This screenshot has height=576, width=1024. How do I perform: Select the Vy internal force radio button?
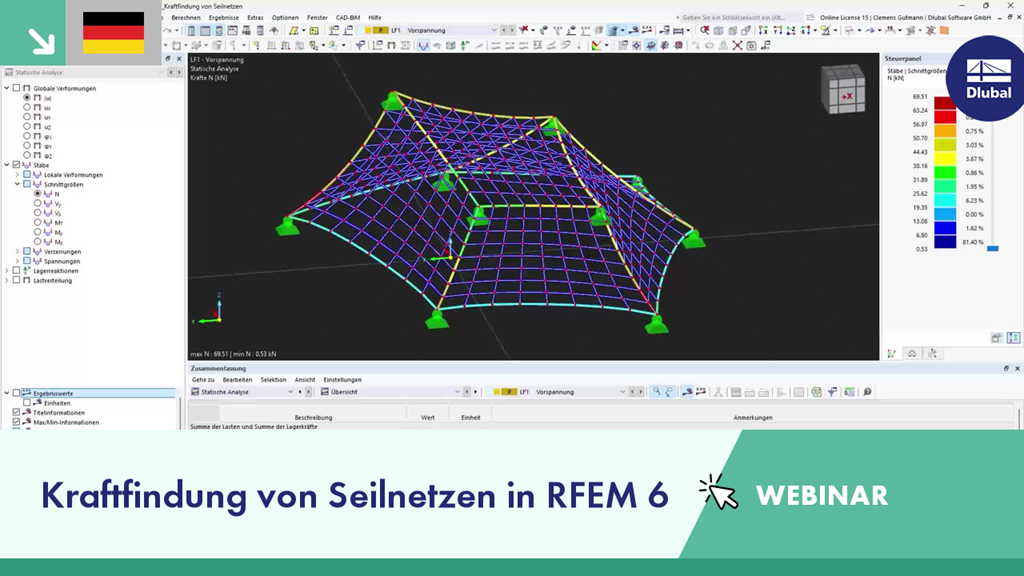tap(37, 204)
